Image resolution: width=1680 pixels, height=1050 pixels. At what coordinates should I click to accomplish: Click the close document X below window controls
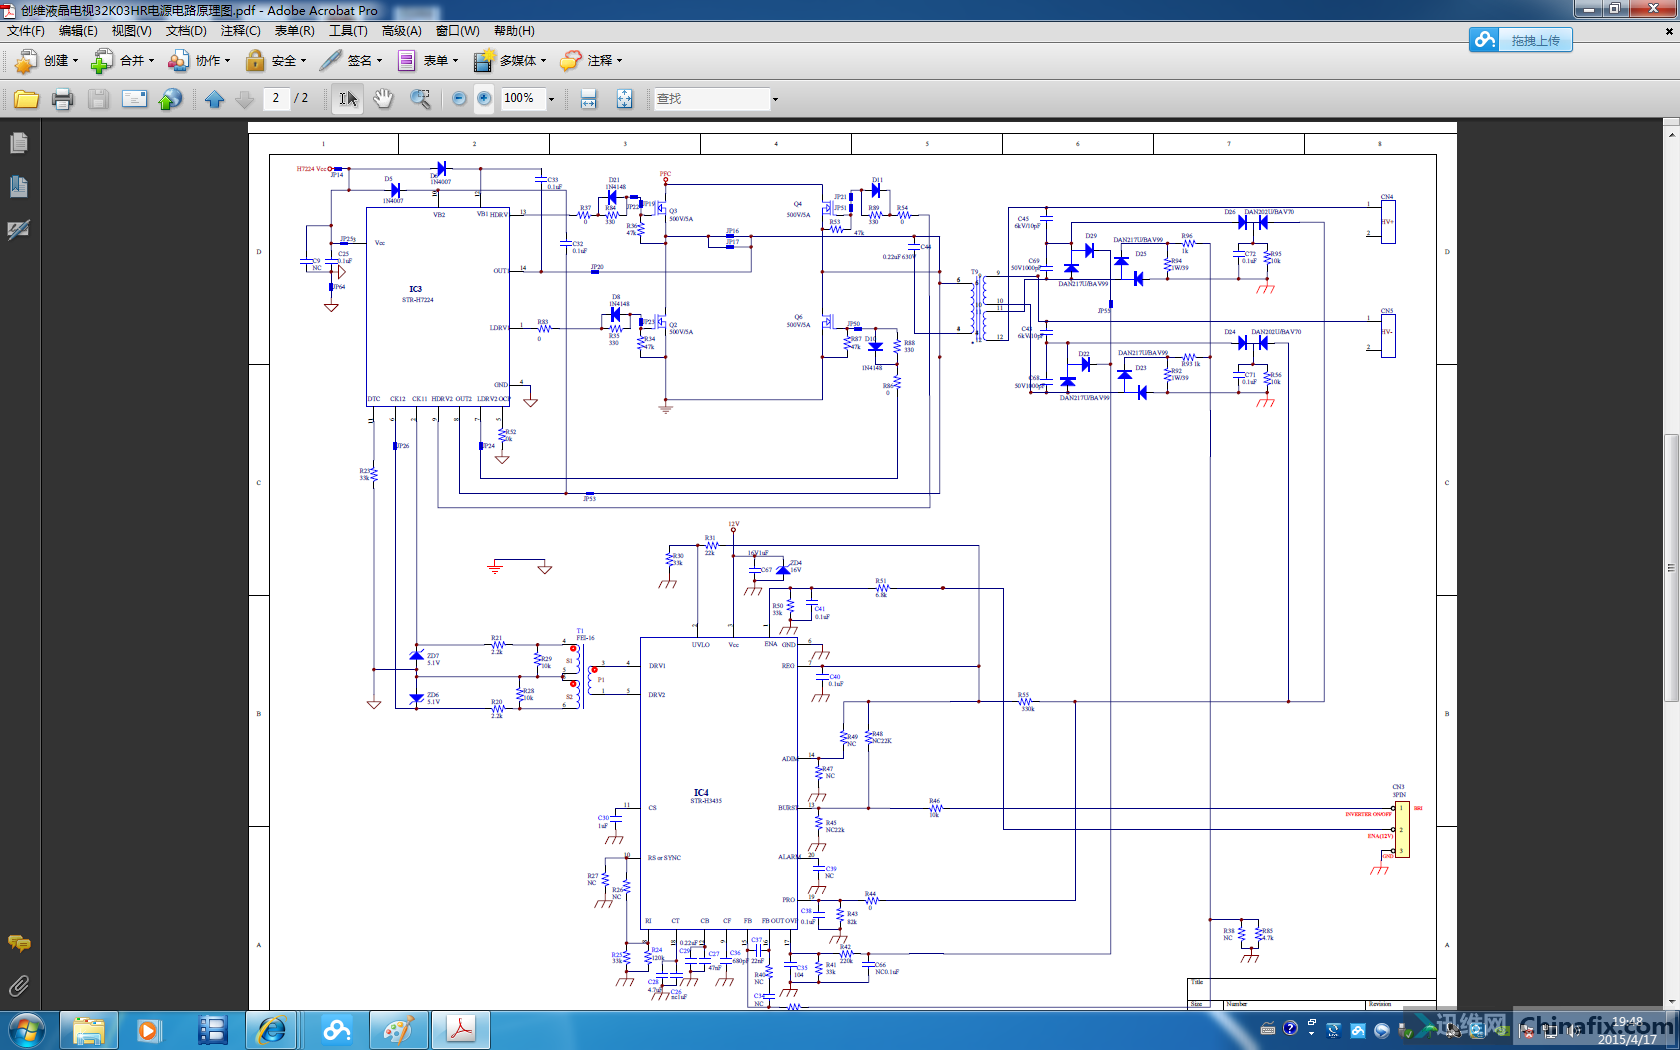point(1669,31)
